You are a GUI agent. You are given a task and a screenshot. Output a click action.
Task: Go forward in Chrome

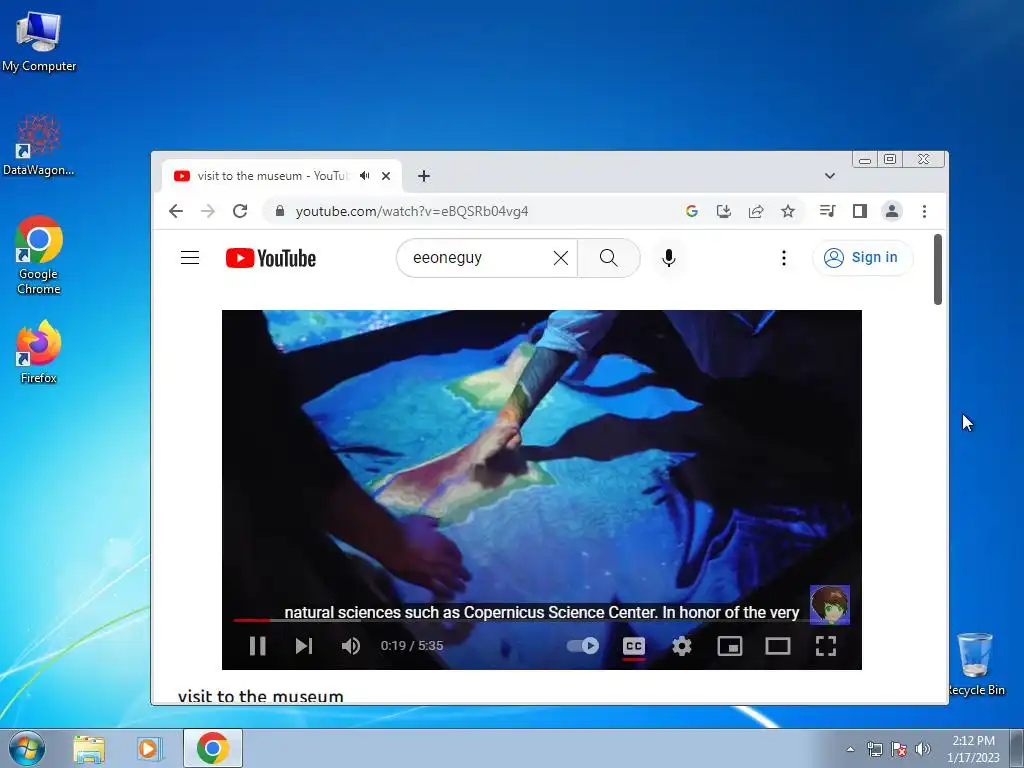(208, 211)
